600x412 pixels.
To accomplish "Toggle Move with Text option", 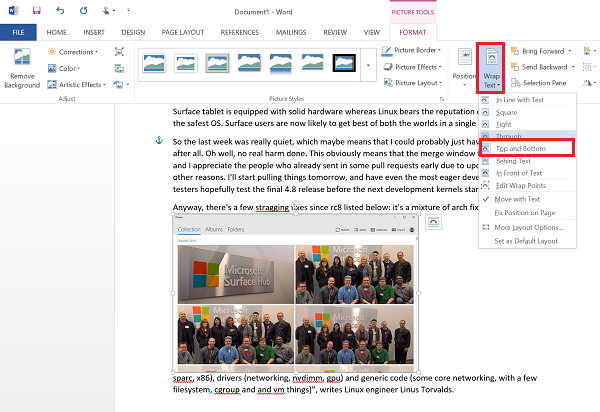I will [527, 199].
